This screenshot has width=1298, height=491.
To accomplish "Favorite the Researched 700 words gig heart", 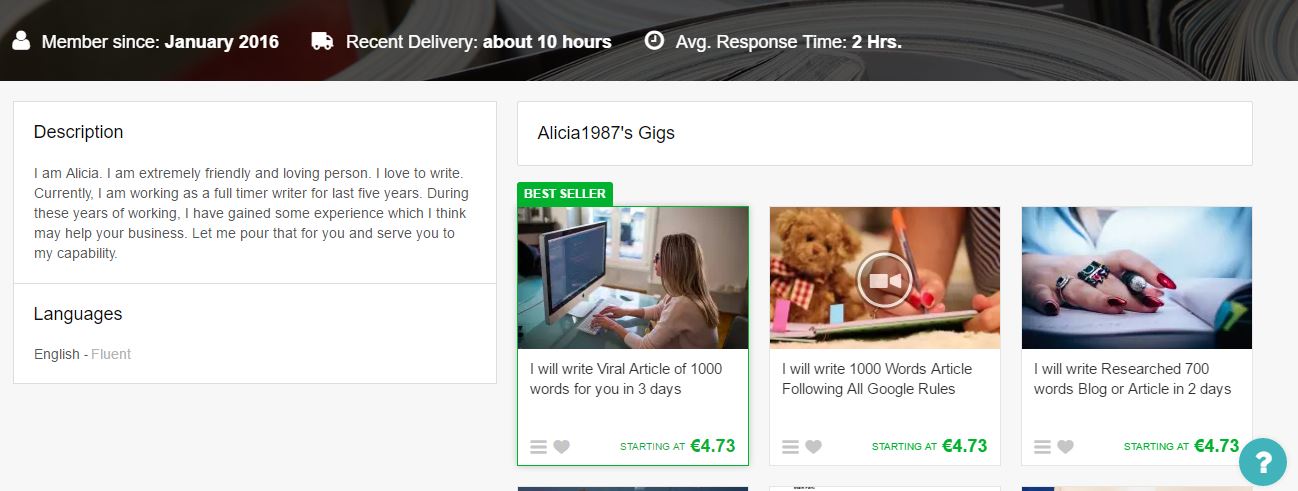I will point(1065,447).
